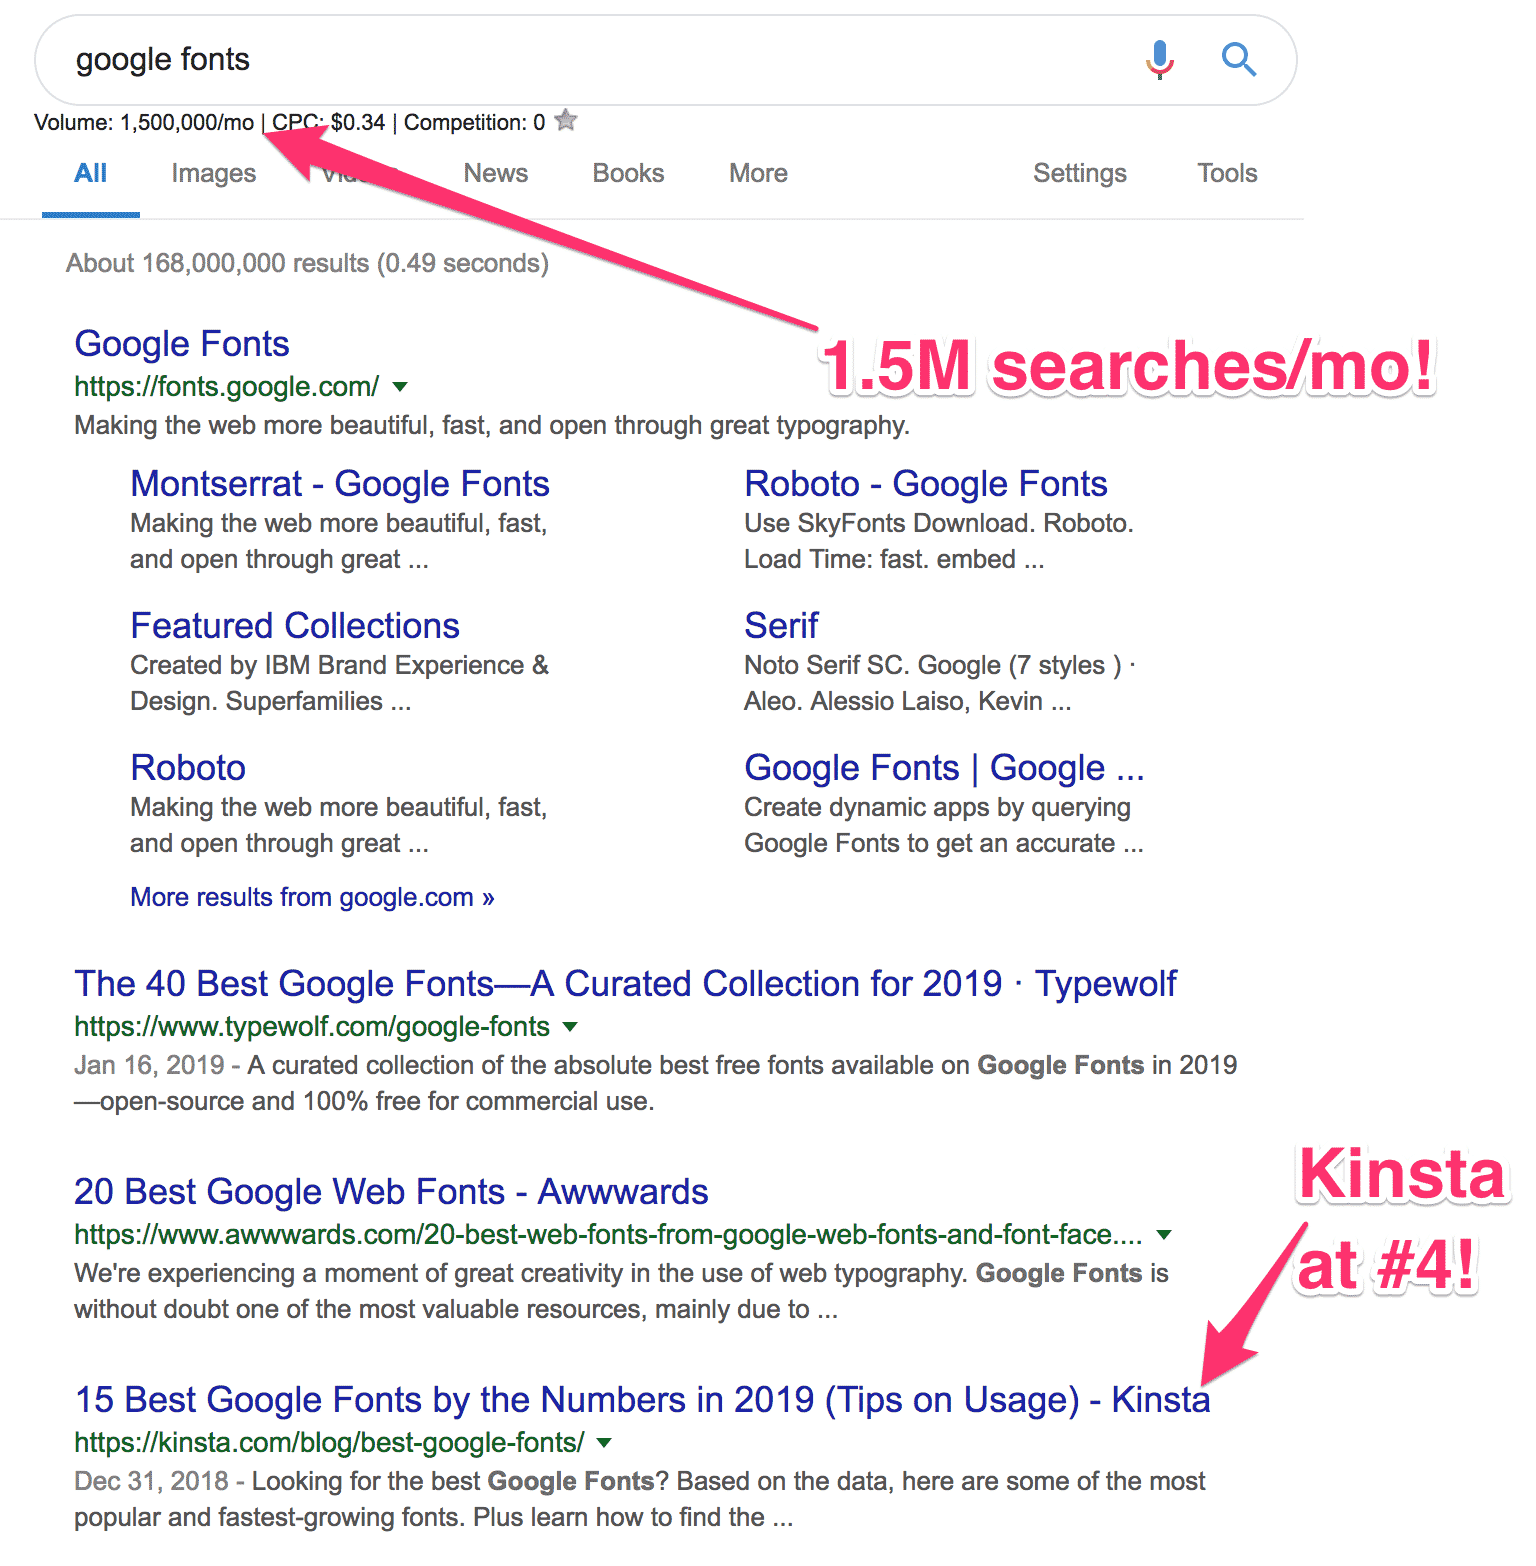Expand dropdown arrow beside kinsta.com URL
This screenshot has width=1536, height=1566.
(604, 1442)
